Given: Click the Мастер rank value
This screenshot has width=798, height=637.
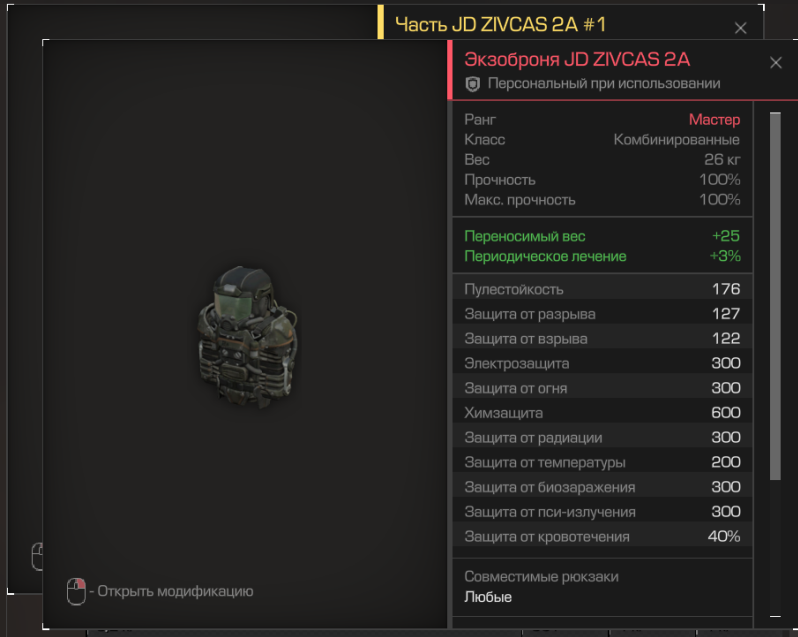Looking at the screenshot, I should [x=714, y=120].
